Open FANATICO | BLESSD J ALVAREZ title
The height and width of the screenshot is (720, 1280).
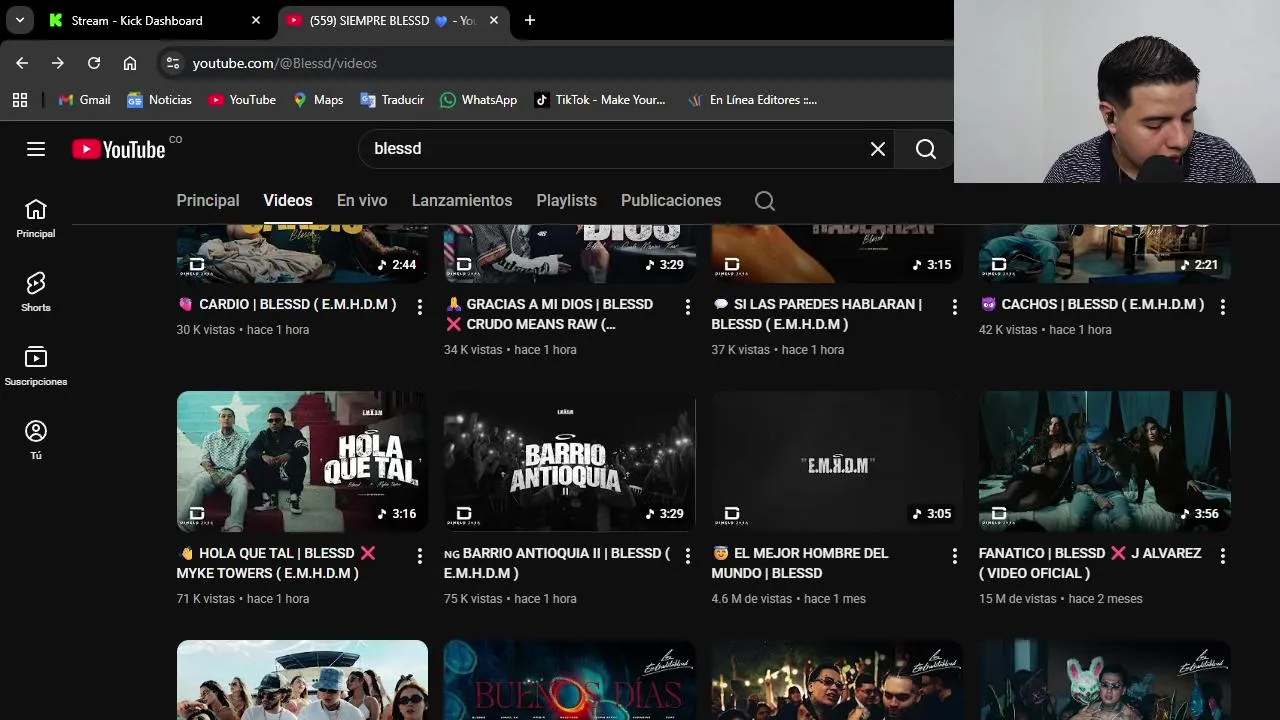1090,563
